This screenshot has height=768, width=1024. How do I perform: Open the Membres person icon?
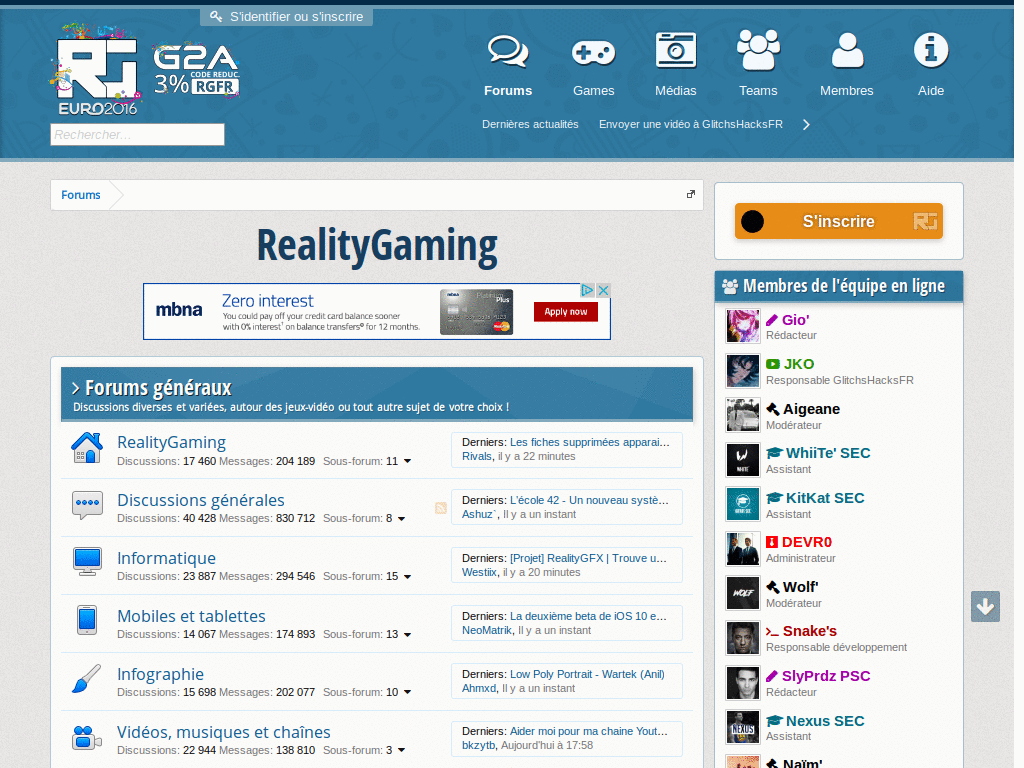(x=847, y=50)
